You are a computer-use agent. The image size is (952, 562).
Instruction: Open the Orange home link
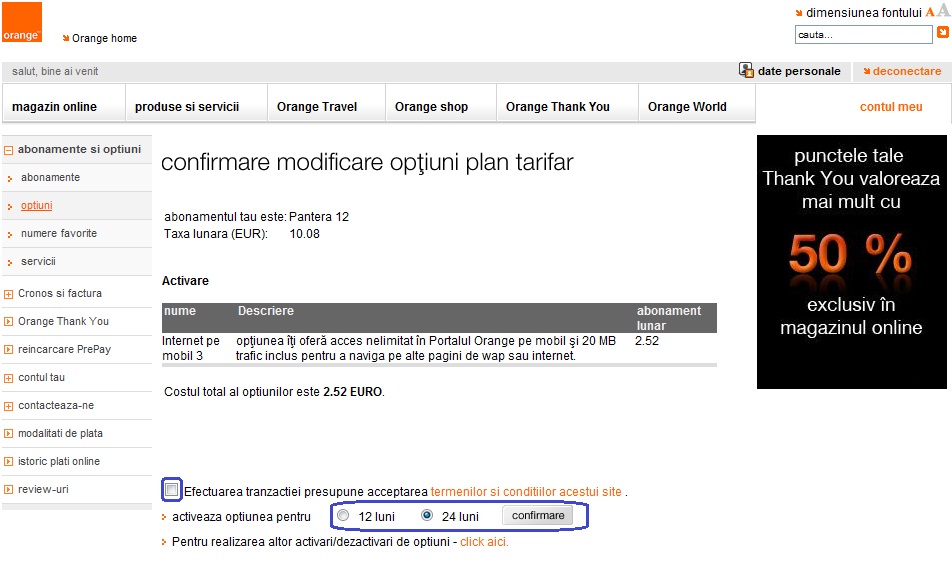coord(104,38)
